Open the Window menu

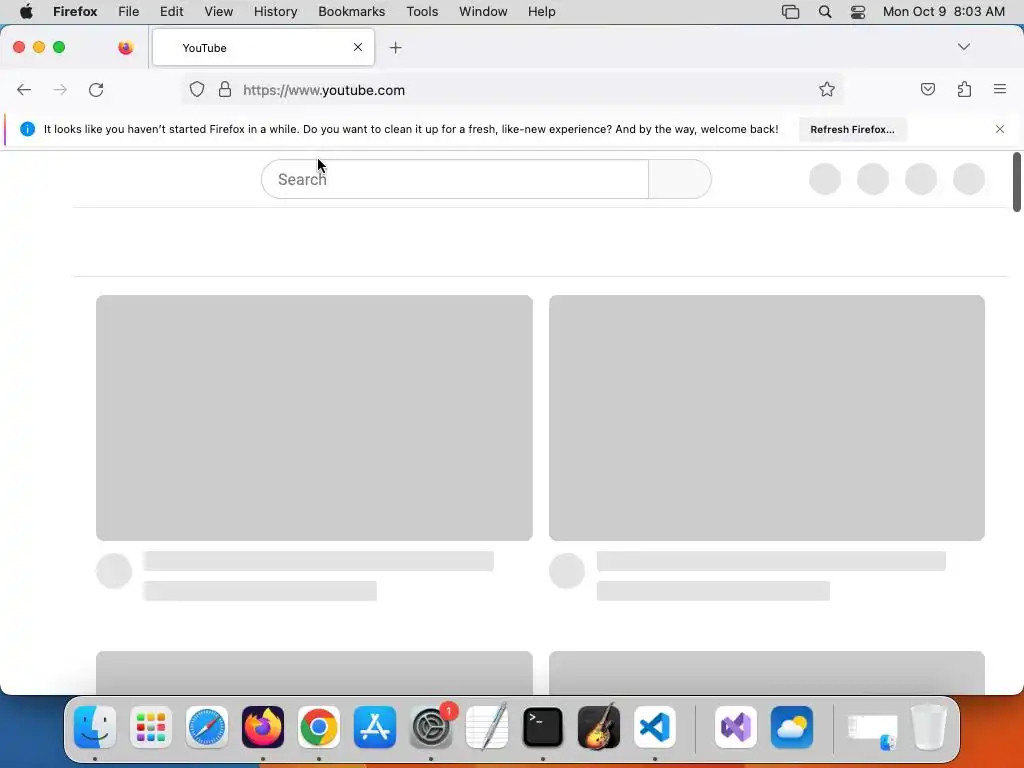[483, 12]
